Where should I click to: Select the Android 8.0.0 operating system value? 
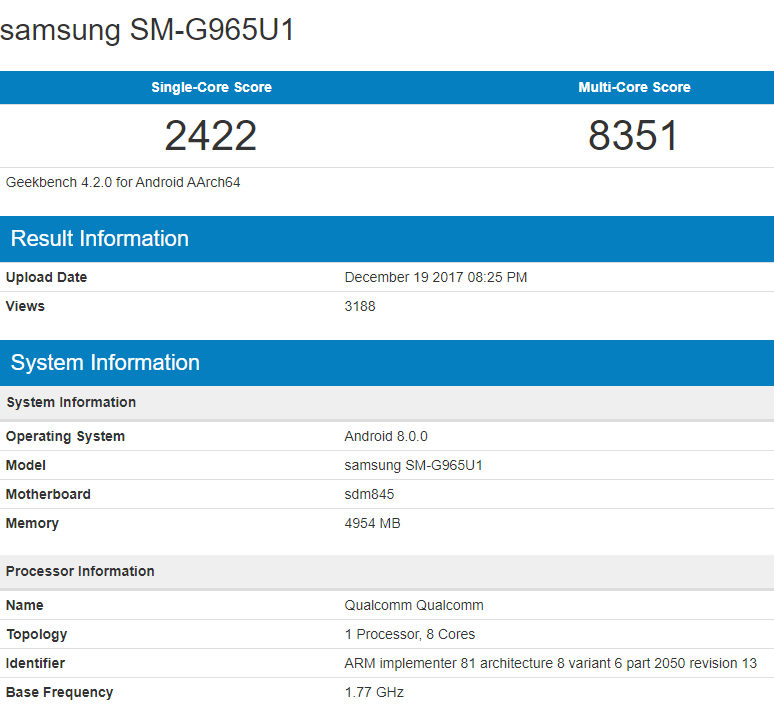[x=386, y=436]
